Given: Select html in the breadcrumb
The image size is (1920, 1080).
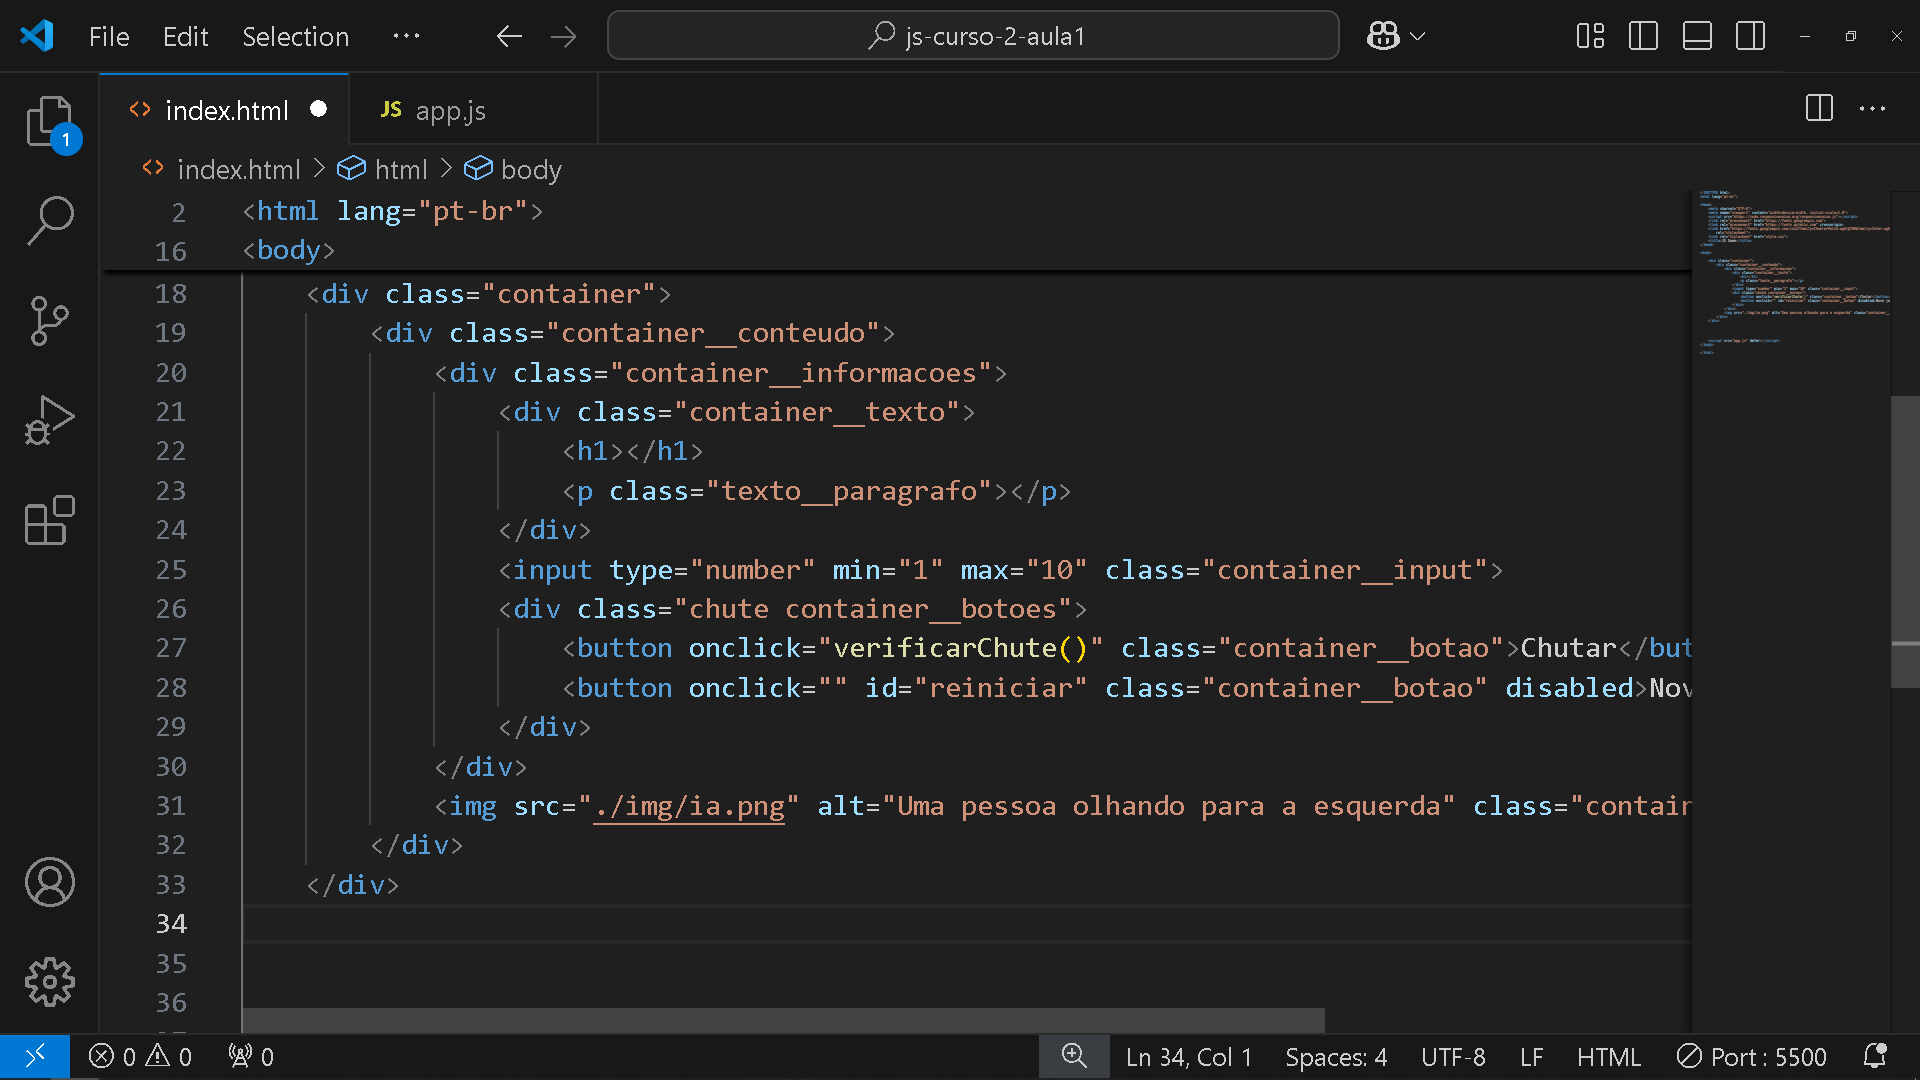Looking at the screenshot, I should tap(401, 170).
